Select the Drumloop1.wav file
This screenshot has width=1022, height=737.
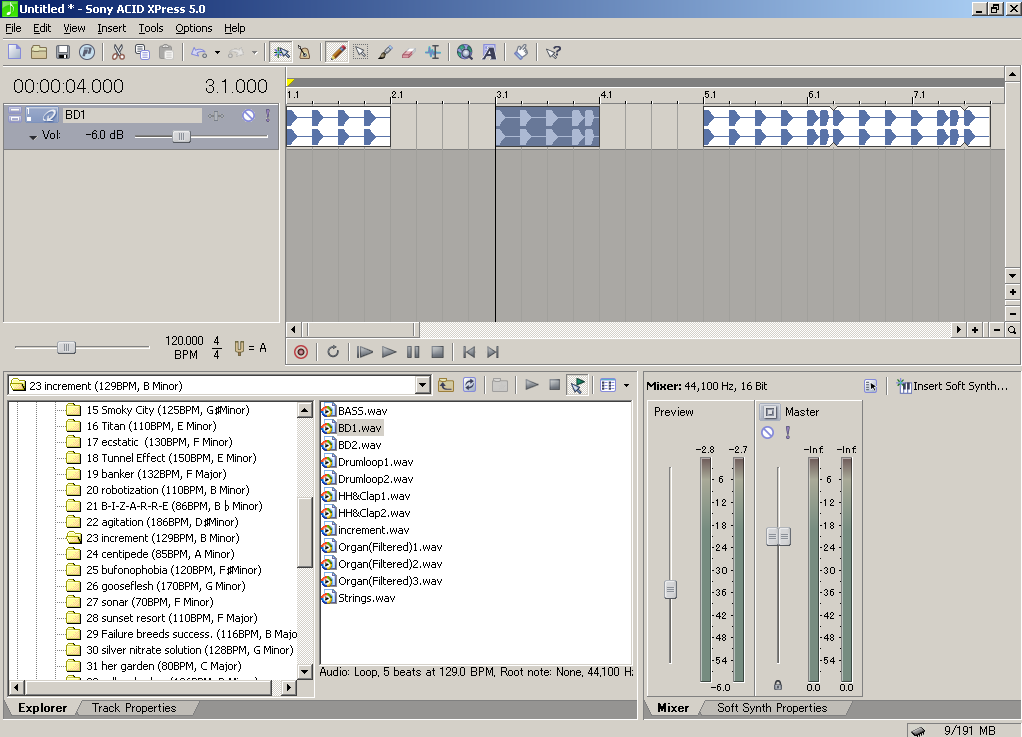coord(375,462)
